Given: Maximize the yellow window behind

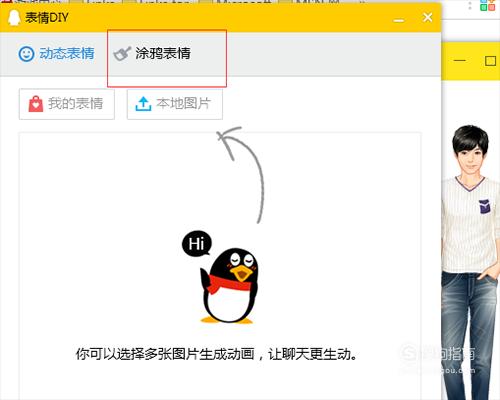Looking at the screenshot, I should pos(490,61).
